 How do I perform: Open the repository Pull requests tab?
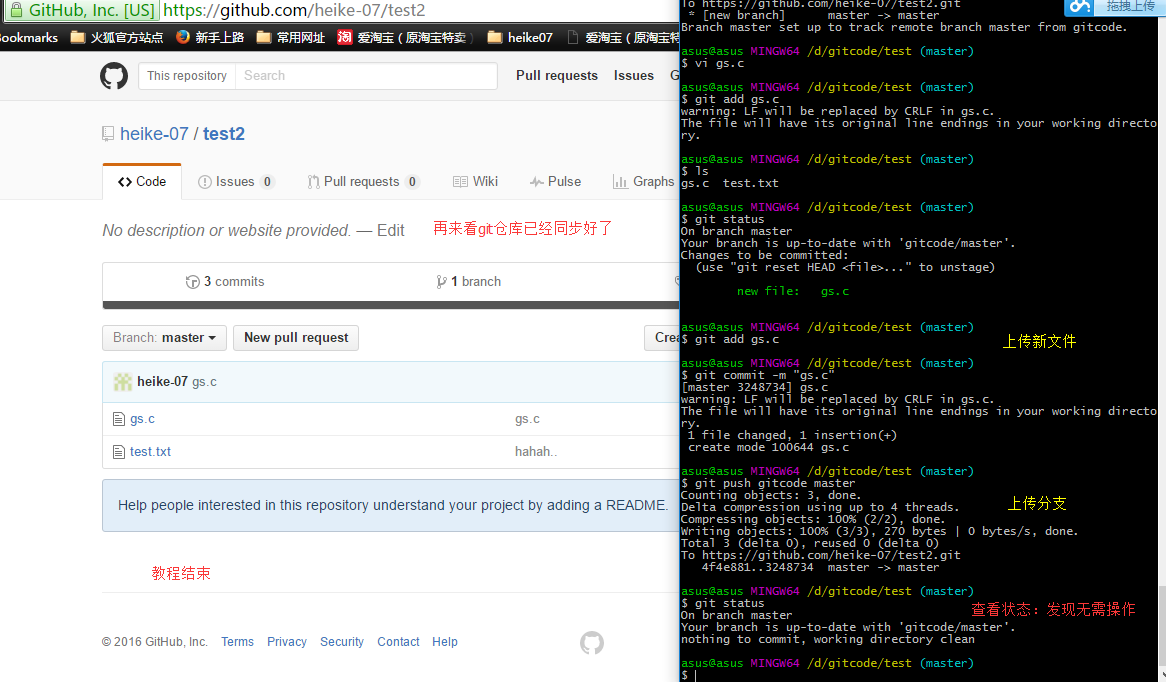coord(364,181)
